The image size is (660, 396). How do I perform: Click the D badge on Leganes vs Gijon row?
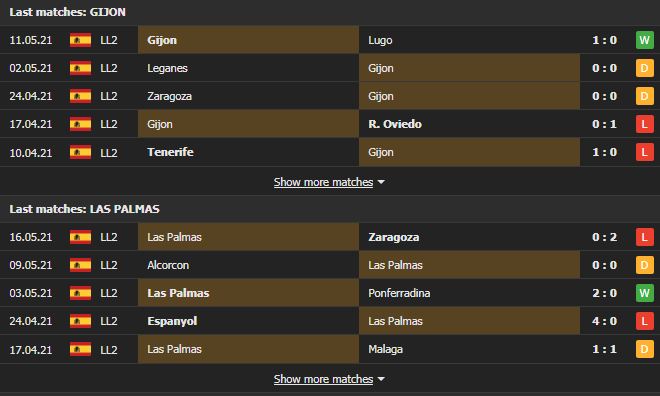pyautogui.click(x=644, y=68)
